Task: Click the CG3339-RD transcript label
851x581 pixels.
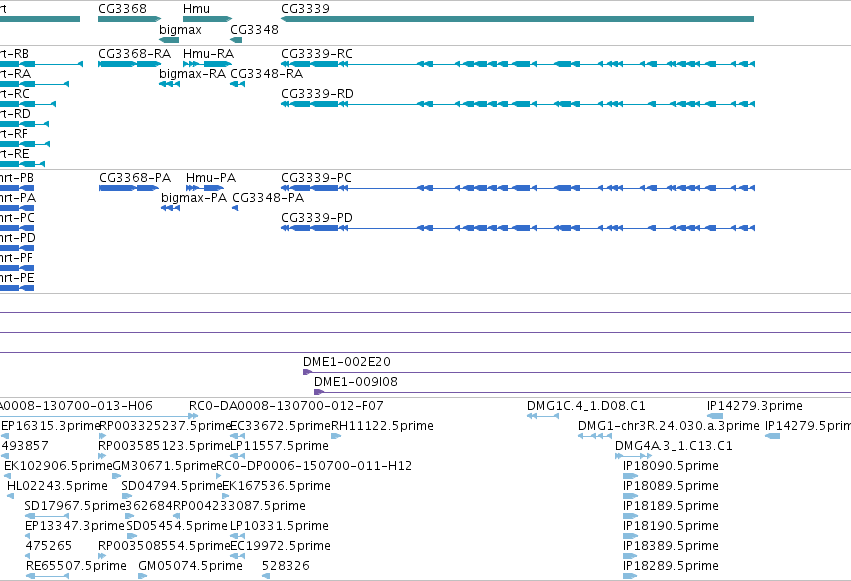Action: tap(317, 94)
